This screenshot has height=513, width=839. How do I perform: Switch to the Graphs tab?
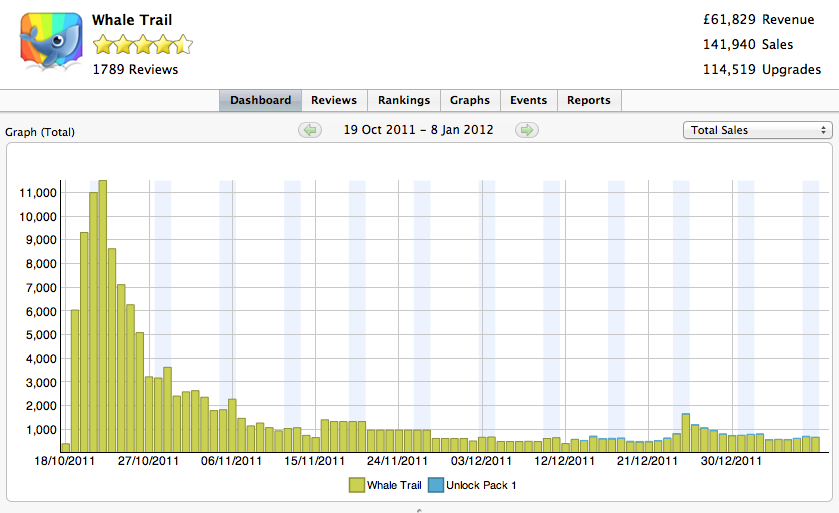point(470,100)
